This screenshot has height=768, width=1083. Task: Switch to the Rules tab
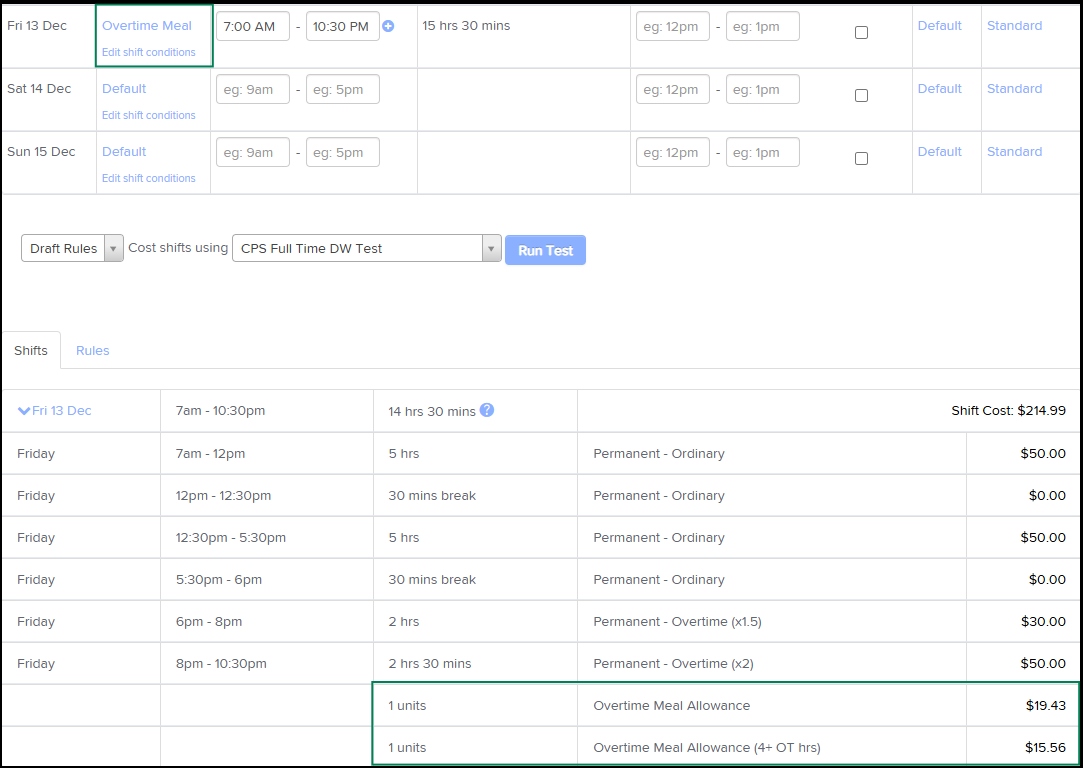click(x=92, y=351)
